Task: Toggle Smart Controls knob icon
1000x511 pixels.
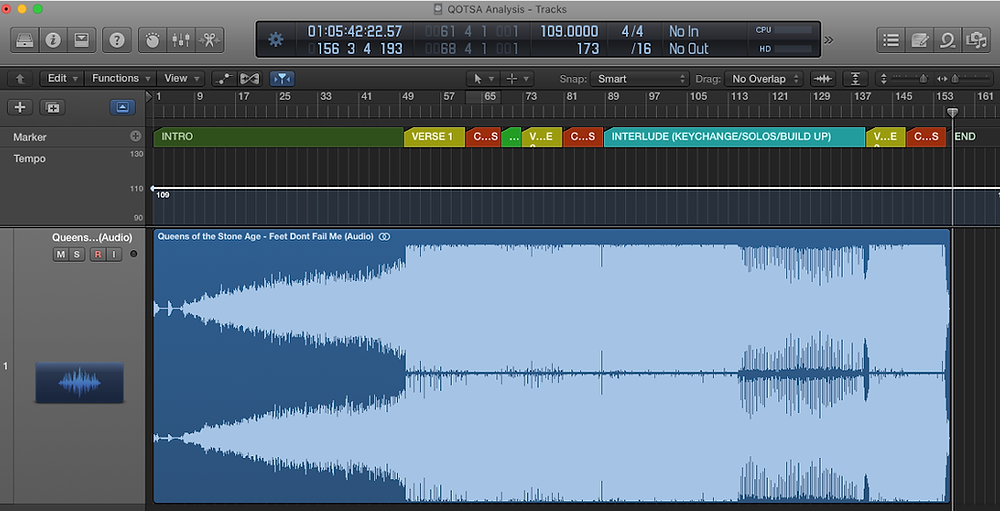Action: pyautogui.click(x=152, y=40)
